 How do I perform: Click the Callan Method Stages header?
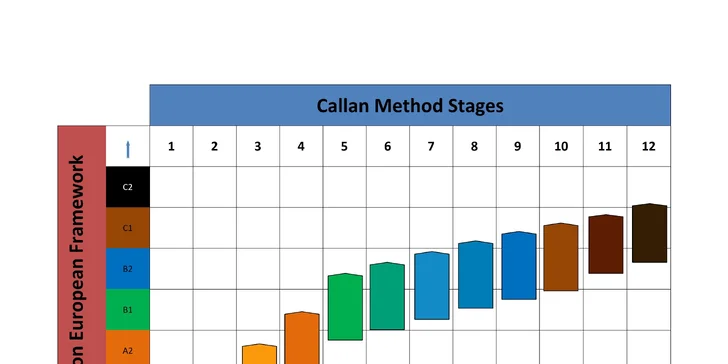pos(410,105)
